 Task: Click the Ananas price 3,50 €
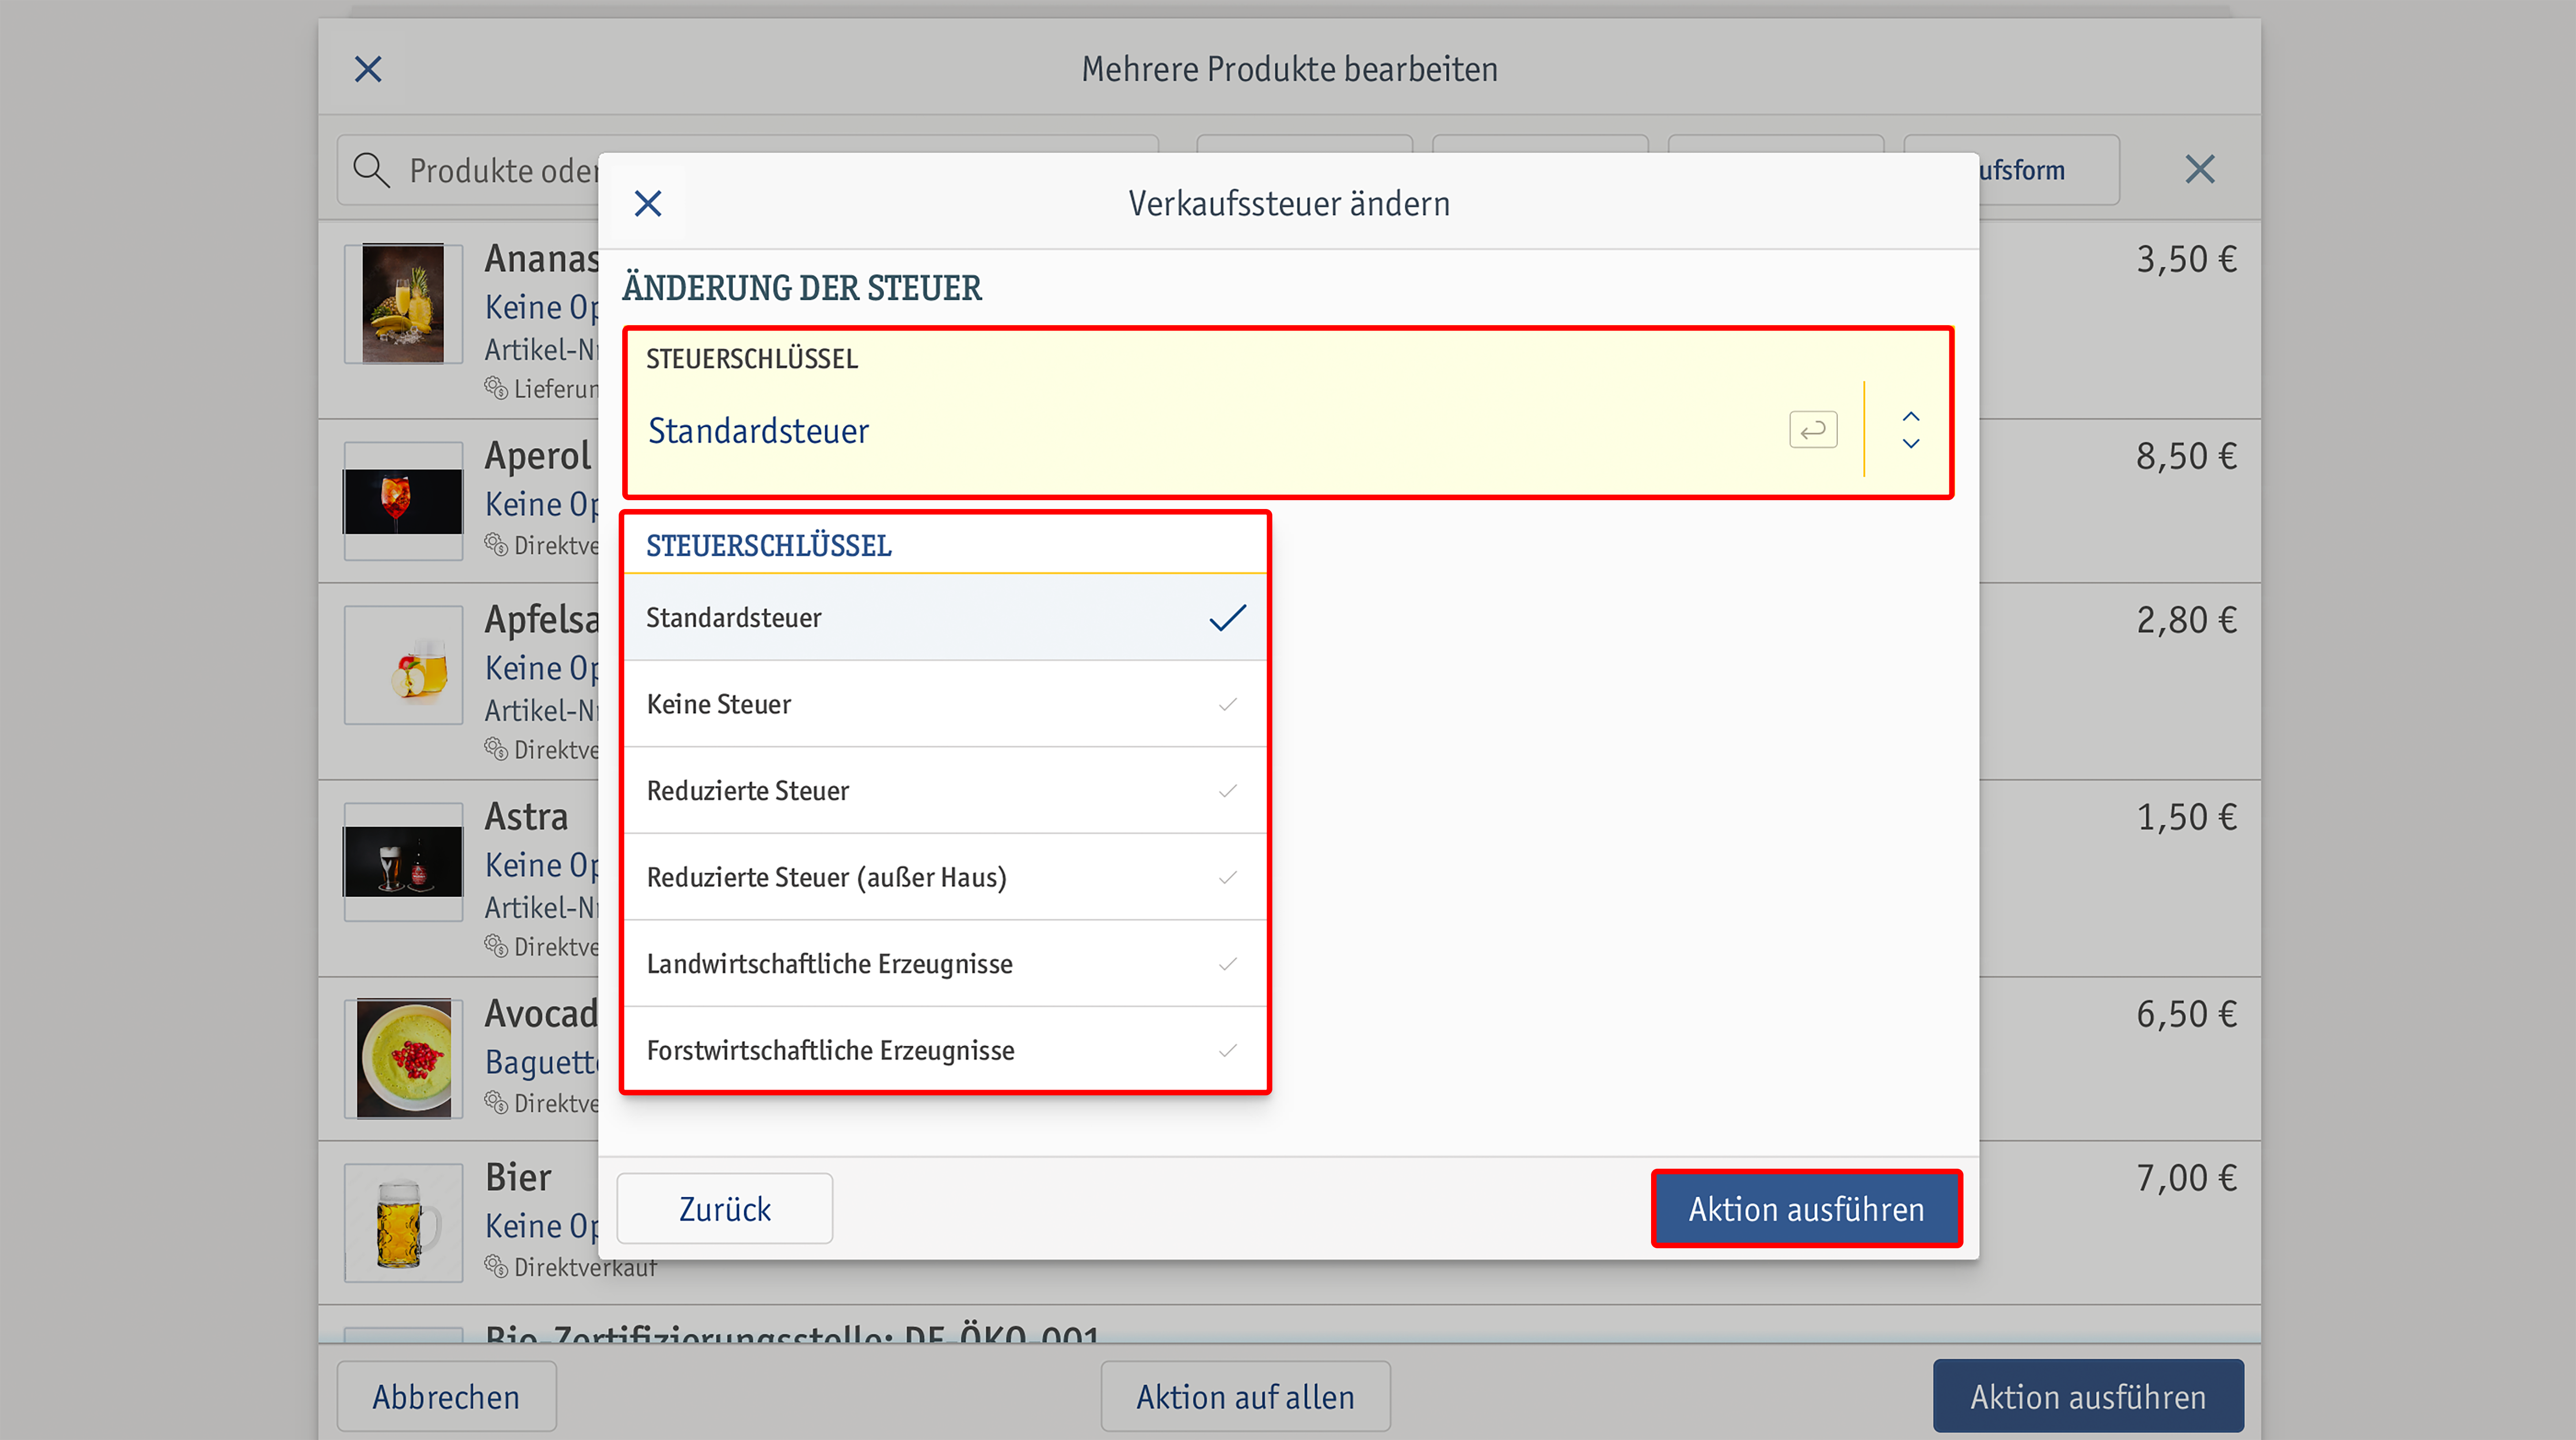coord(2186,260)
